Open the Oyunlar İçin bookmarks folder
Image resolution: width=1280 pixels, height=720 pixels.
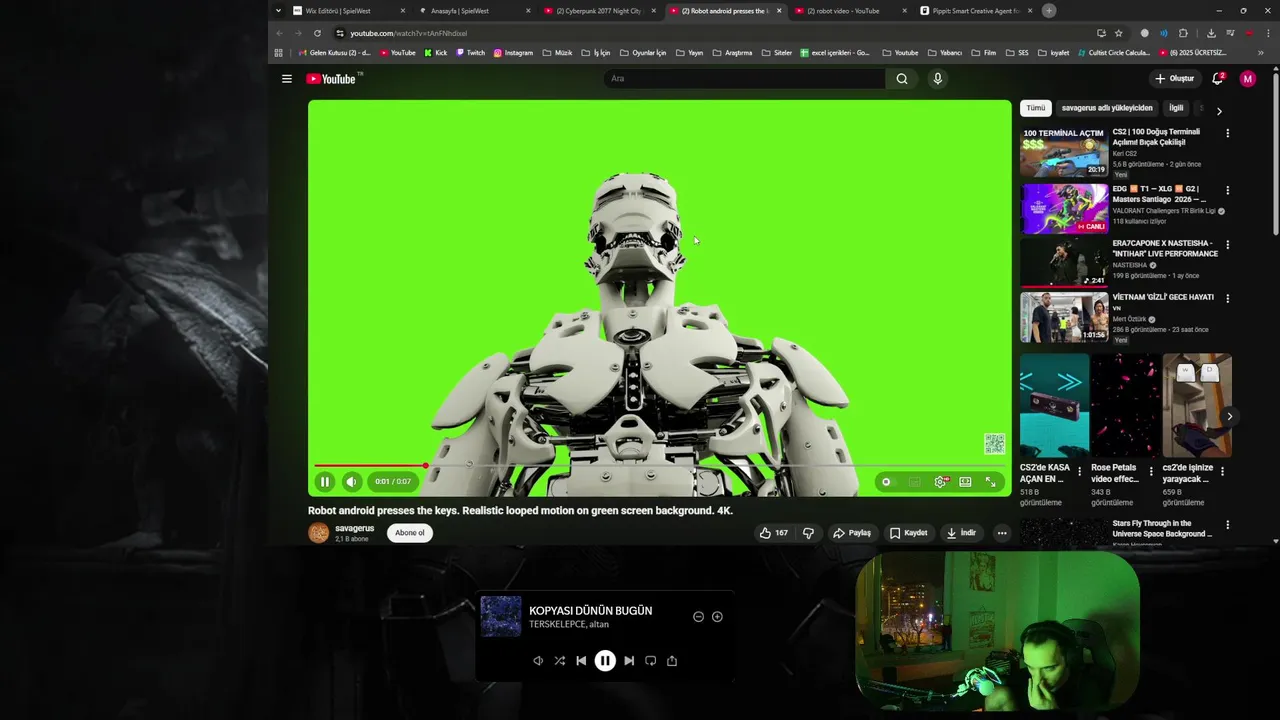coord(643,53)
